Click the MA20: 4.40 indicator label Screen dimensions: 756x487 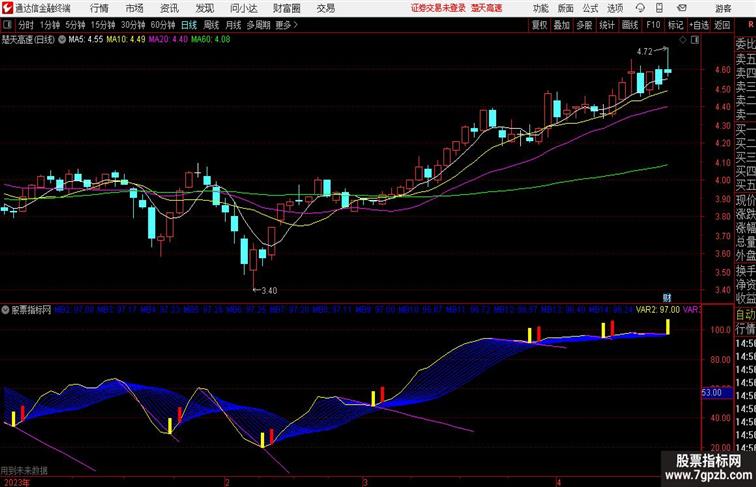point(168,40)
